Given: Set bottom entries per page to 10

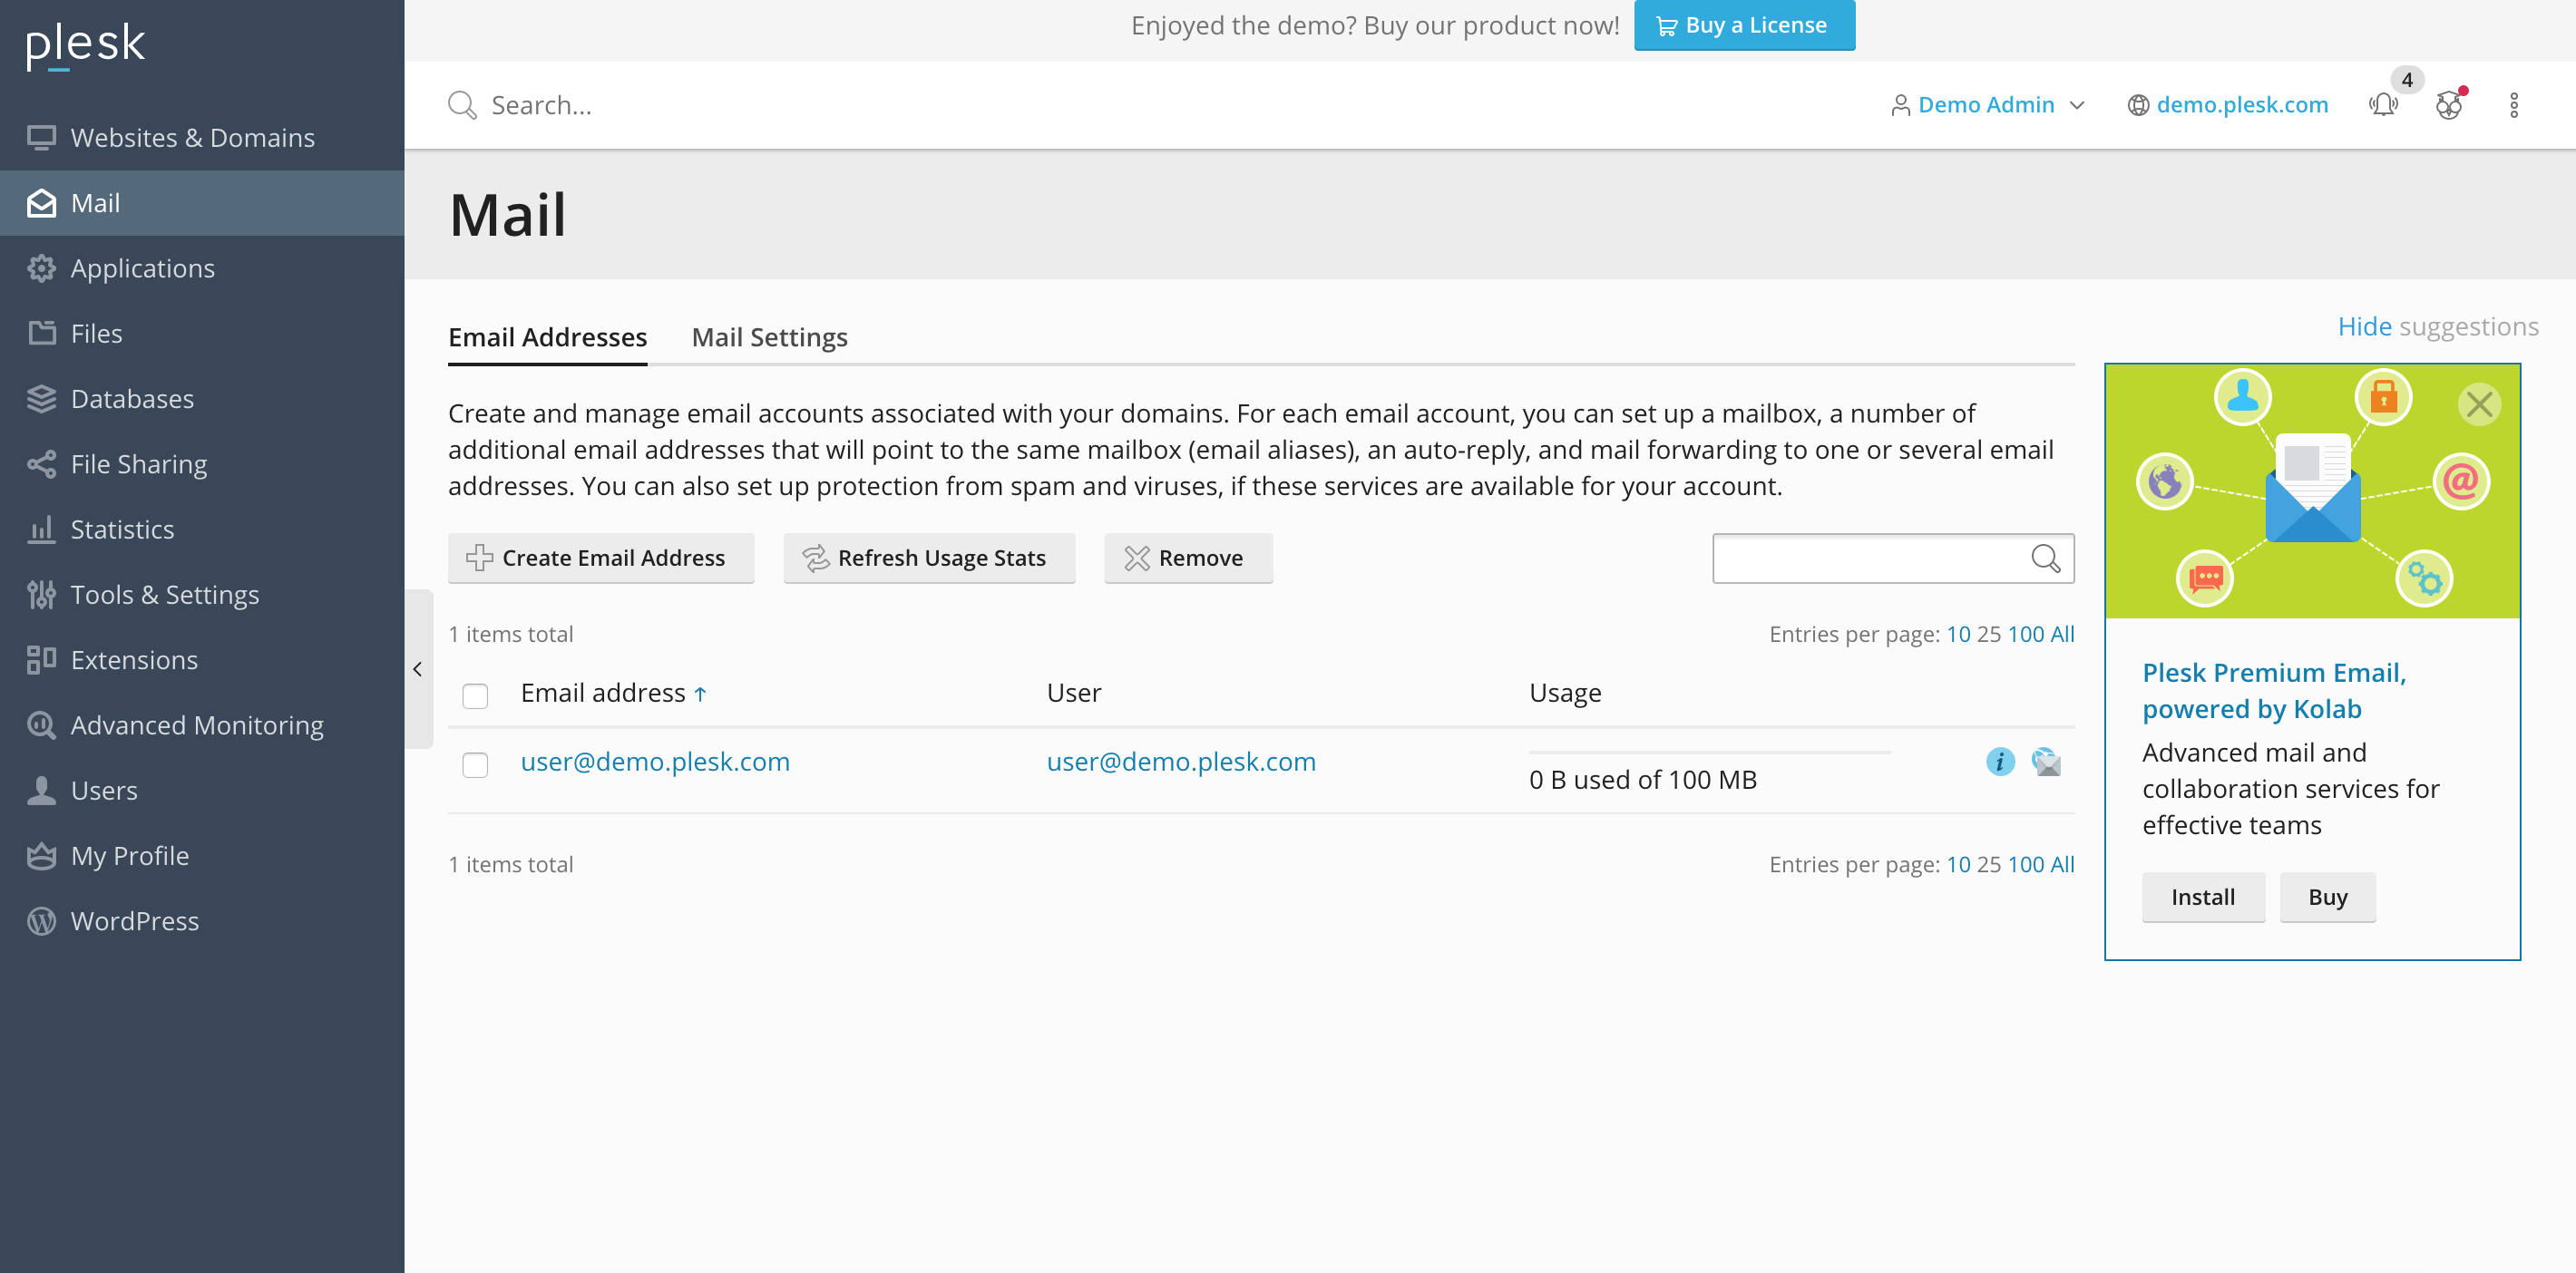Looking at the screenshot, I should [x=1957, y=864].
